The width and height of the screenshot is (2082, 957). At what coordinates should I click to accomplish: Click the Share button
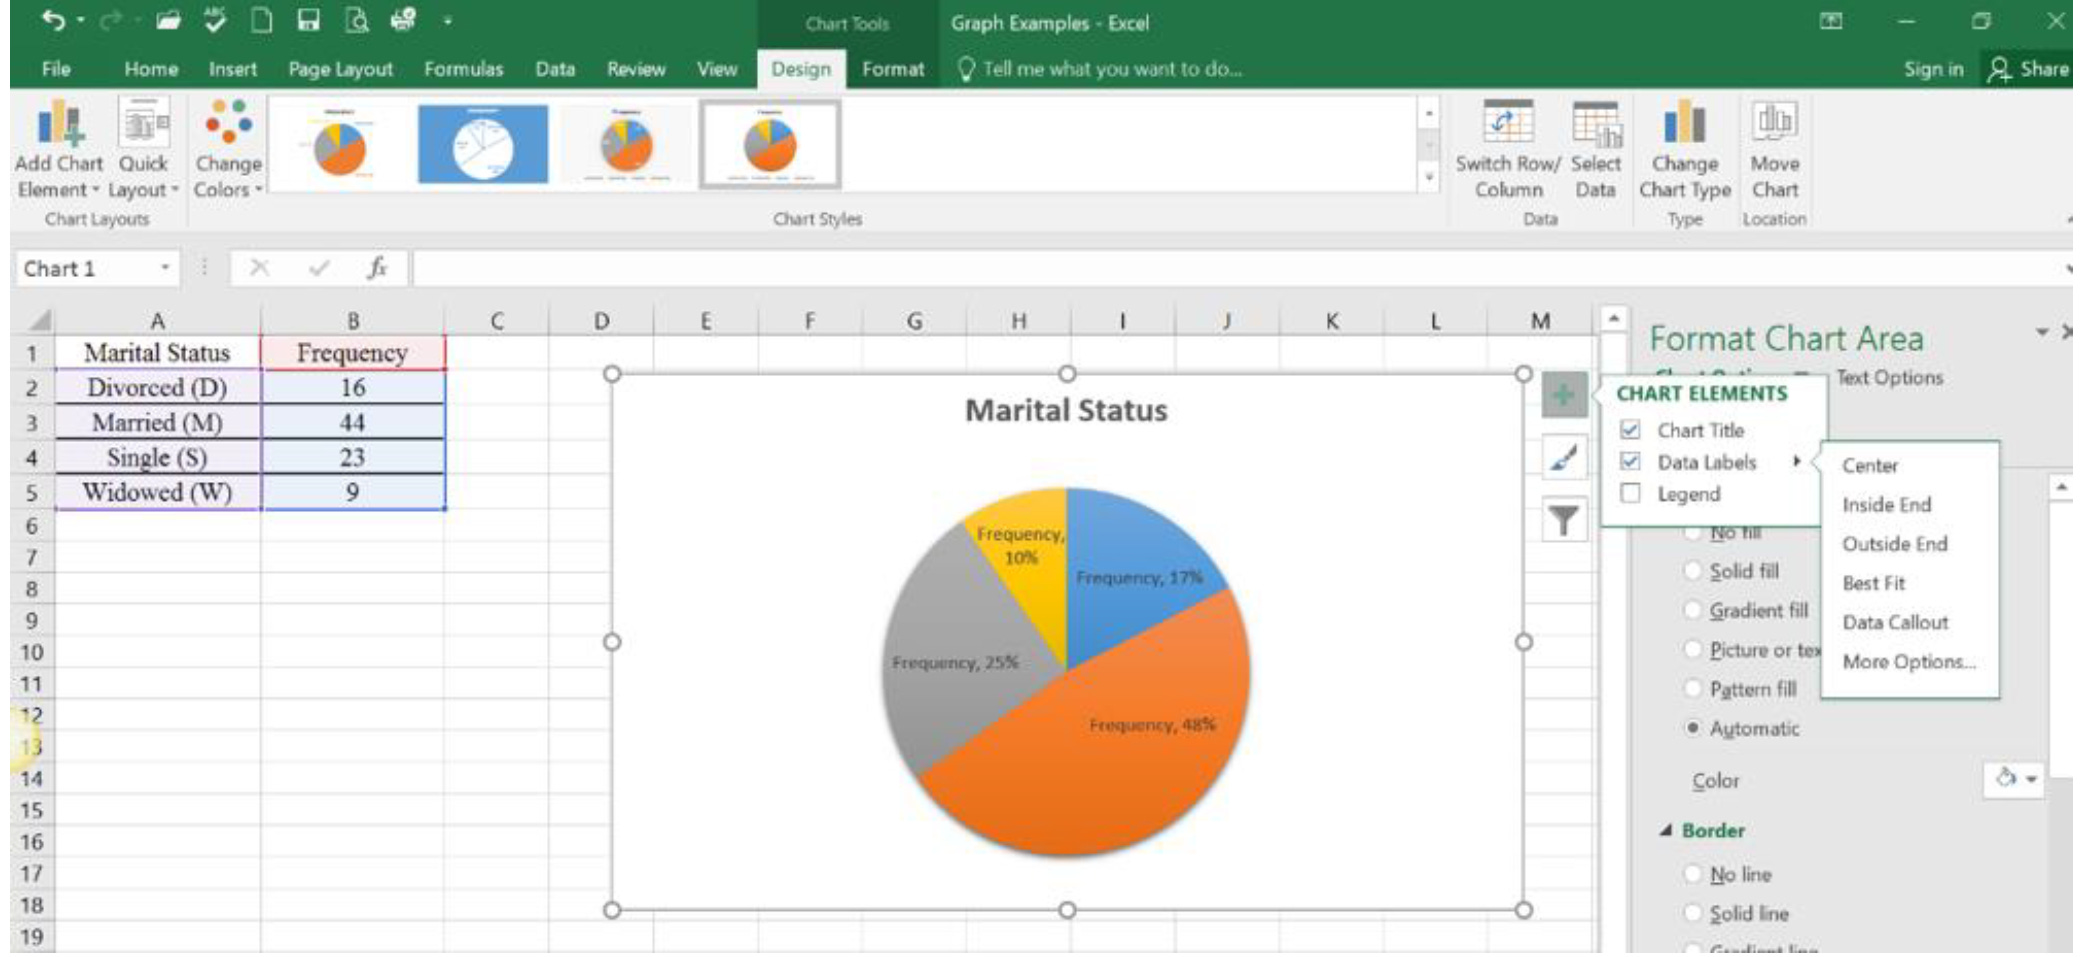point(2030,69)
